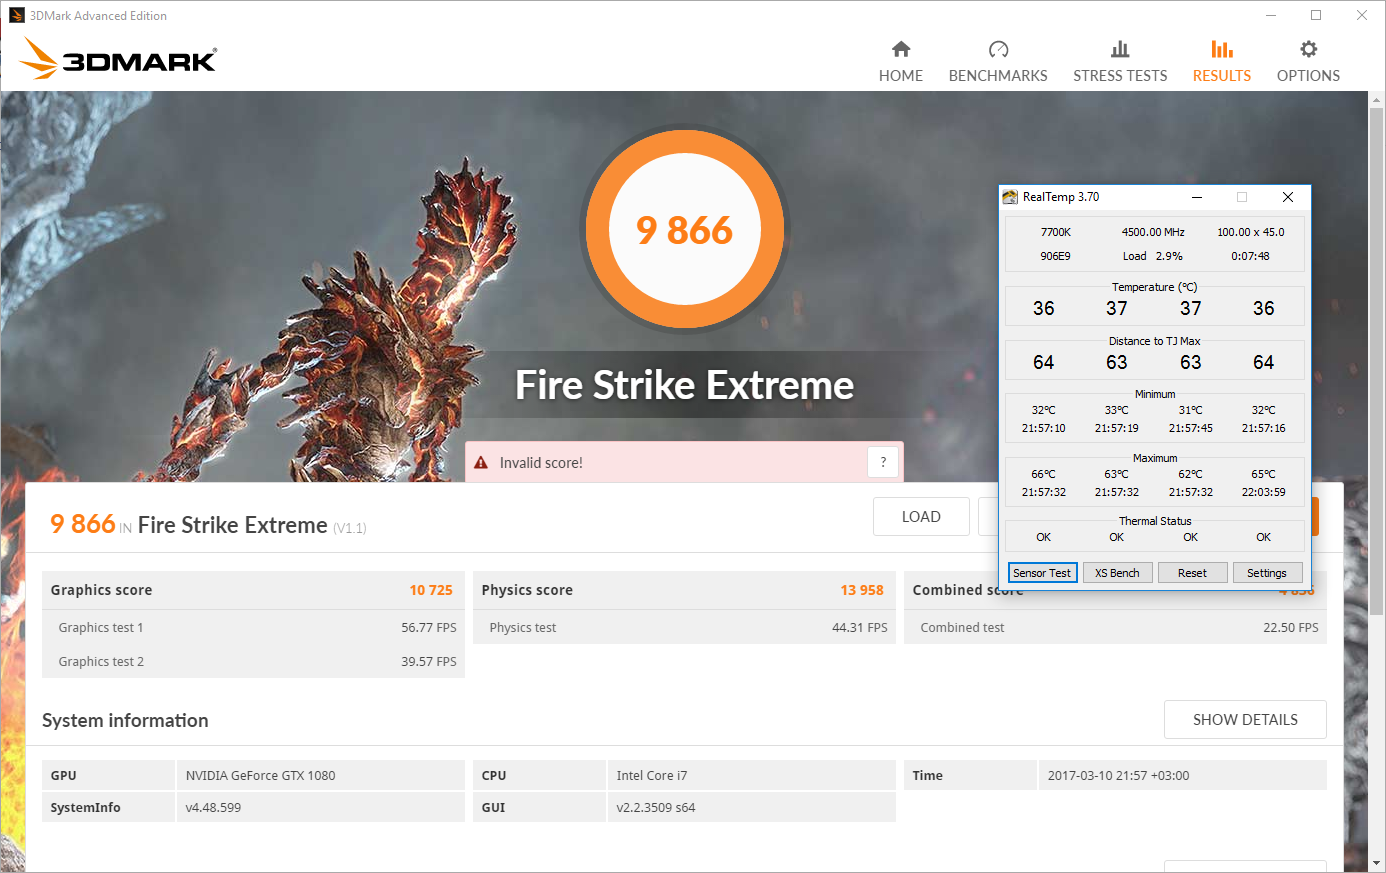Click the maximum temperature '65°C'

coord(1264,474)
